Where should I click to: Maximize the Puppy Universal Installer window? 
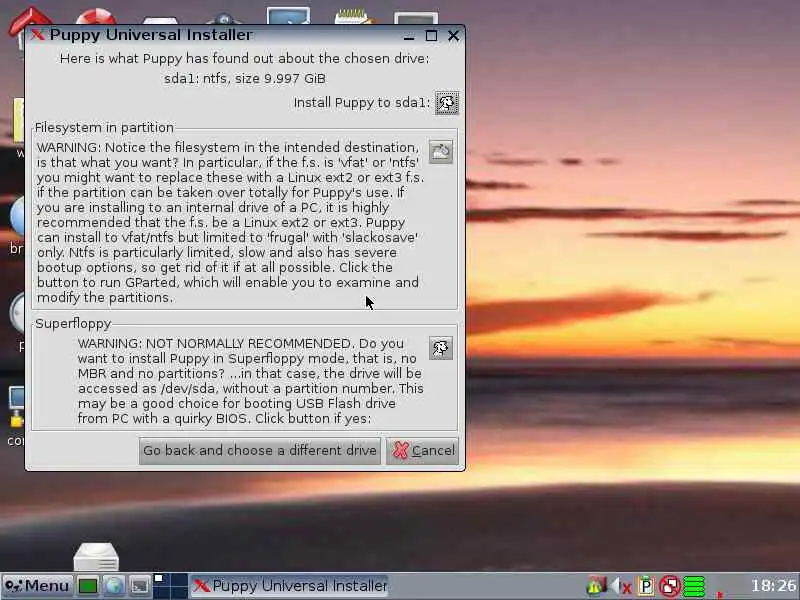point(431,36)
